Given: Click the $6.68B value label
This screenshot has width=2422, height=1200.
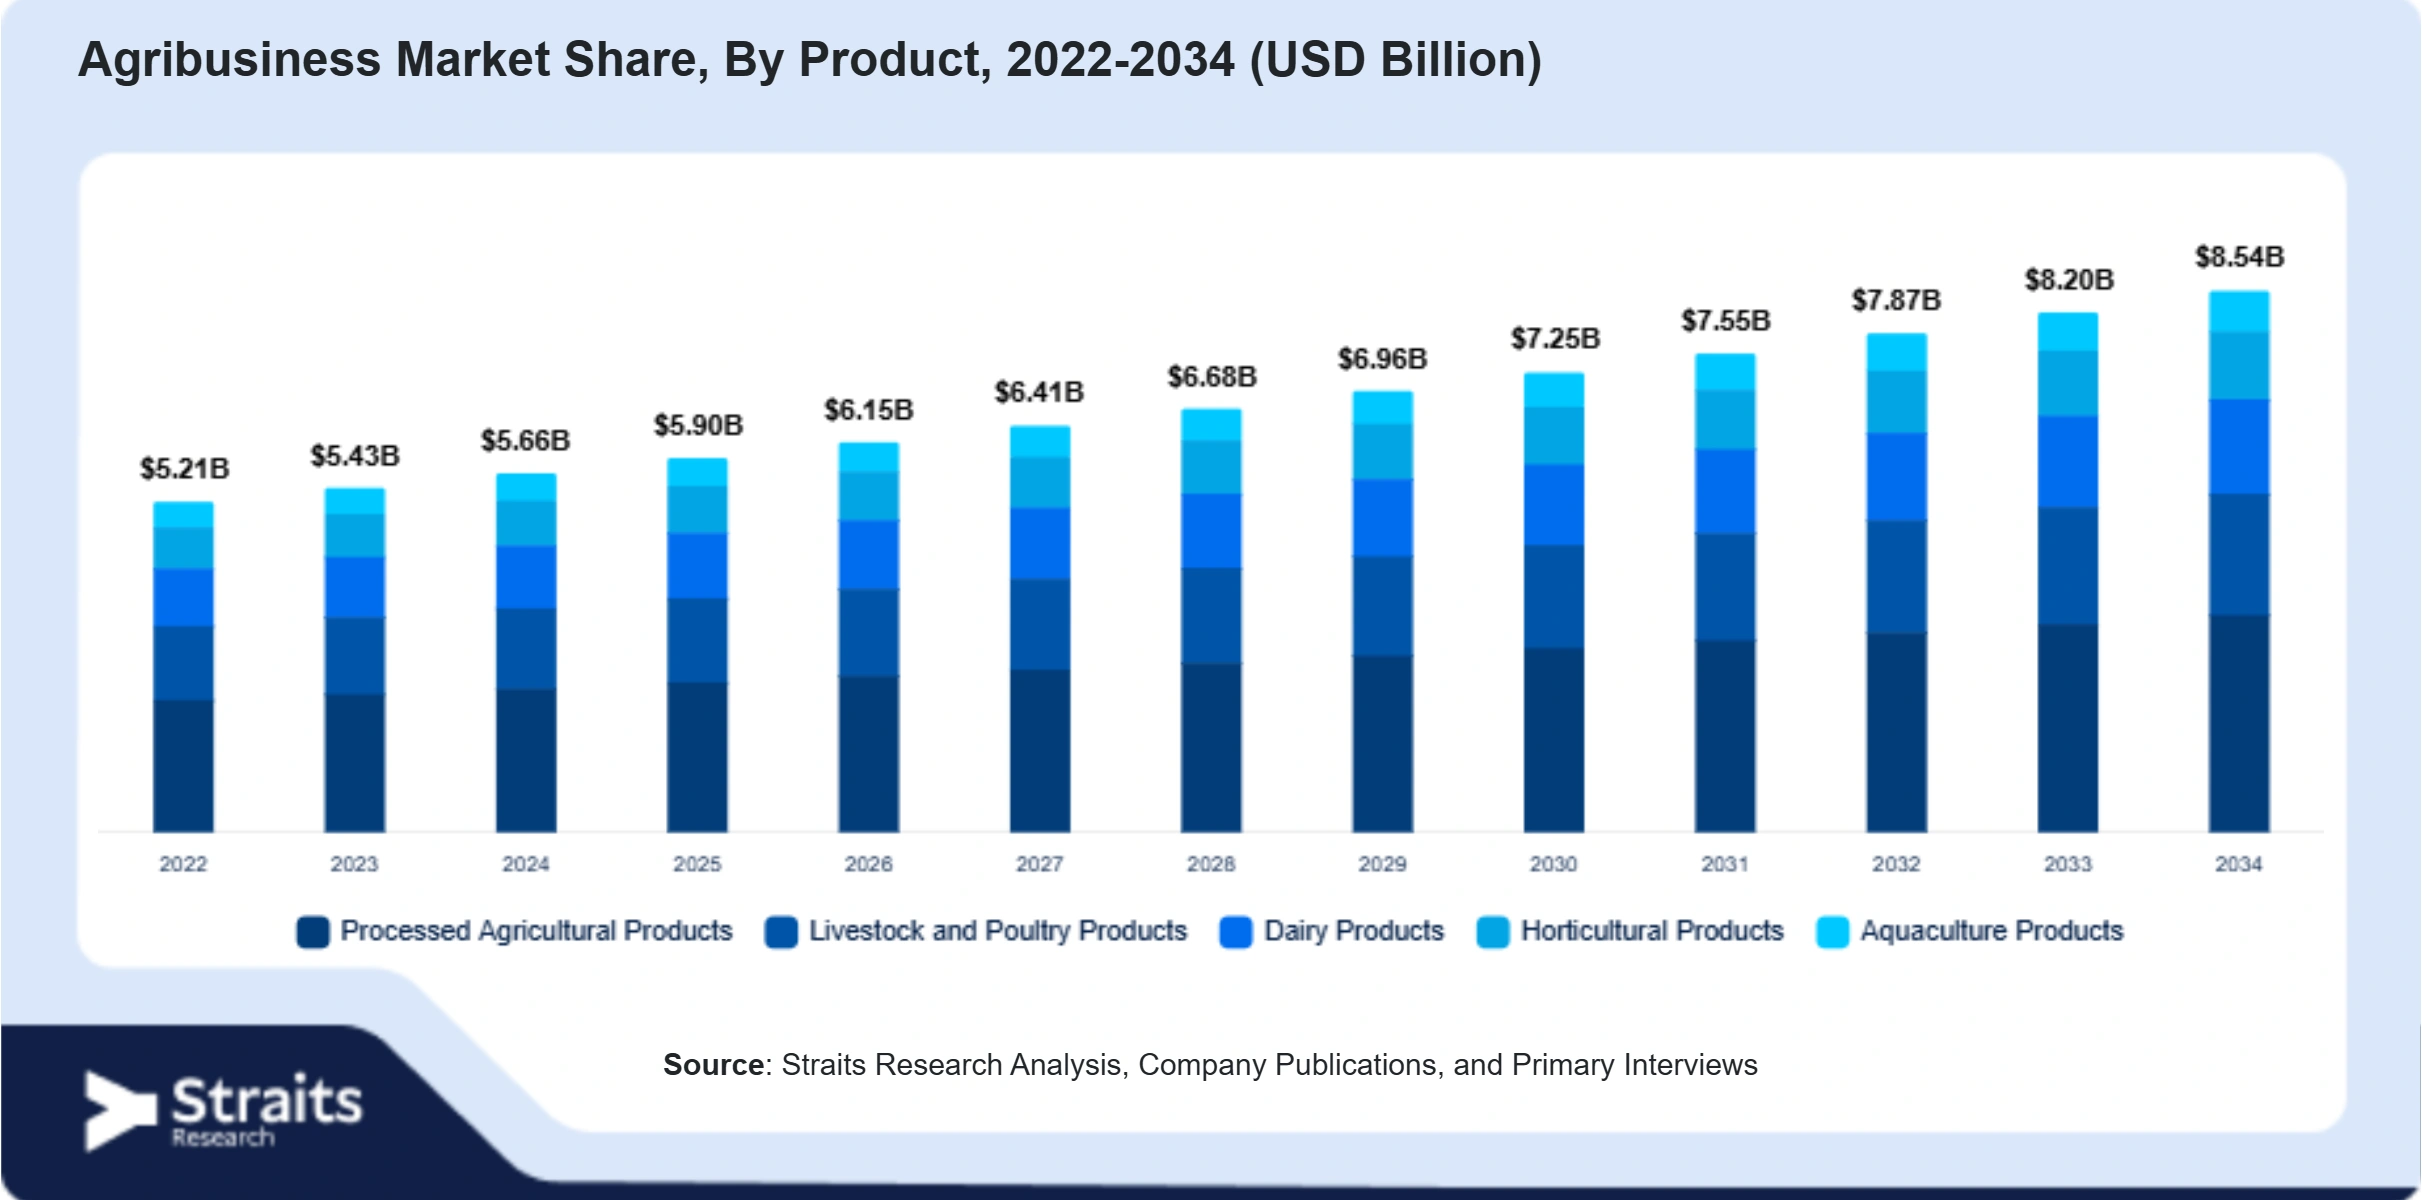Looking at the screenshot, I should point(1212,377).
